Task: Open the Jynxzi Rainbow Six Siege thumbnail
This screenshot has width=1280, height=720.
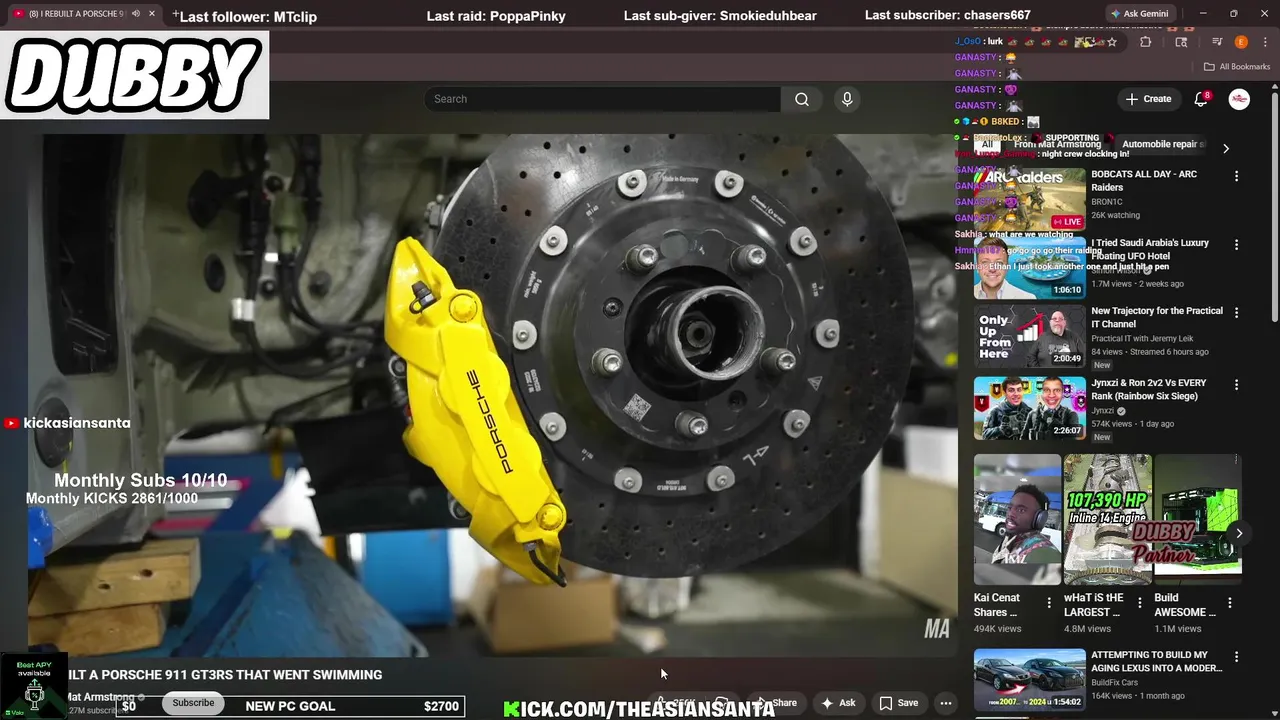Action: (1029, 408)
